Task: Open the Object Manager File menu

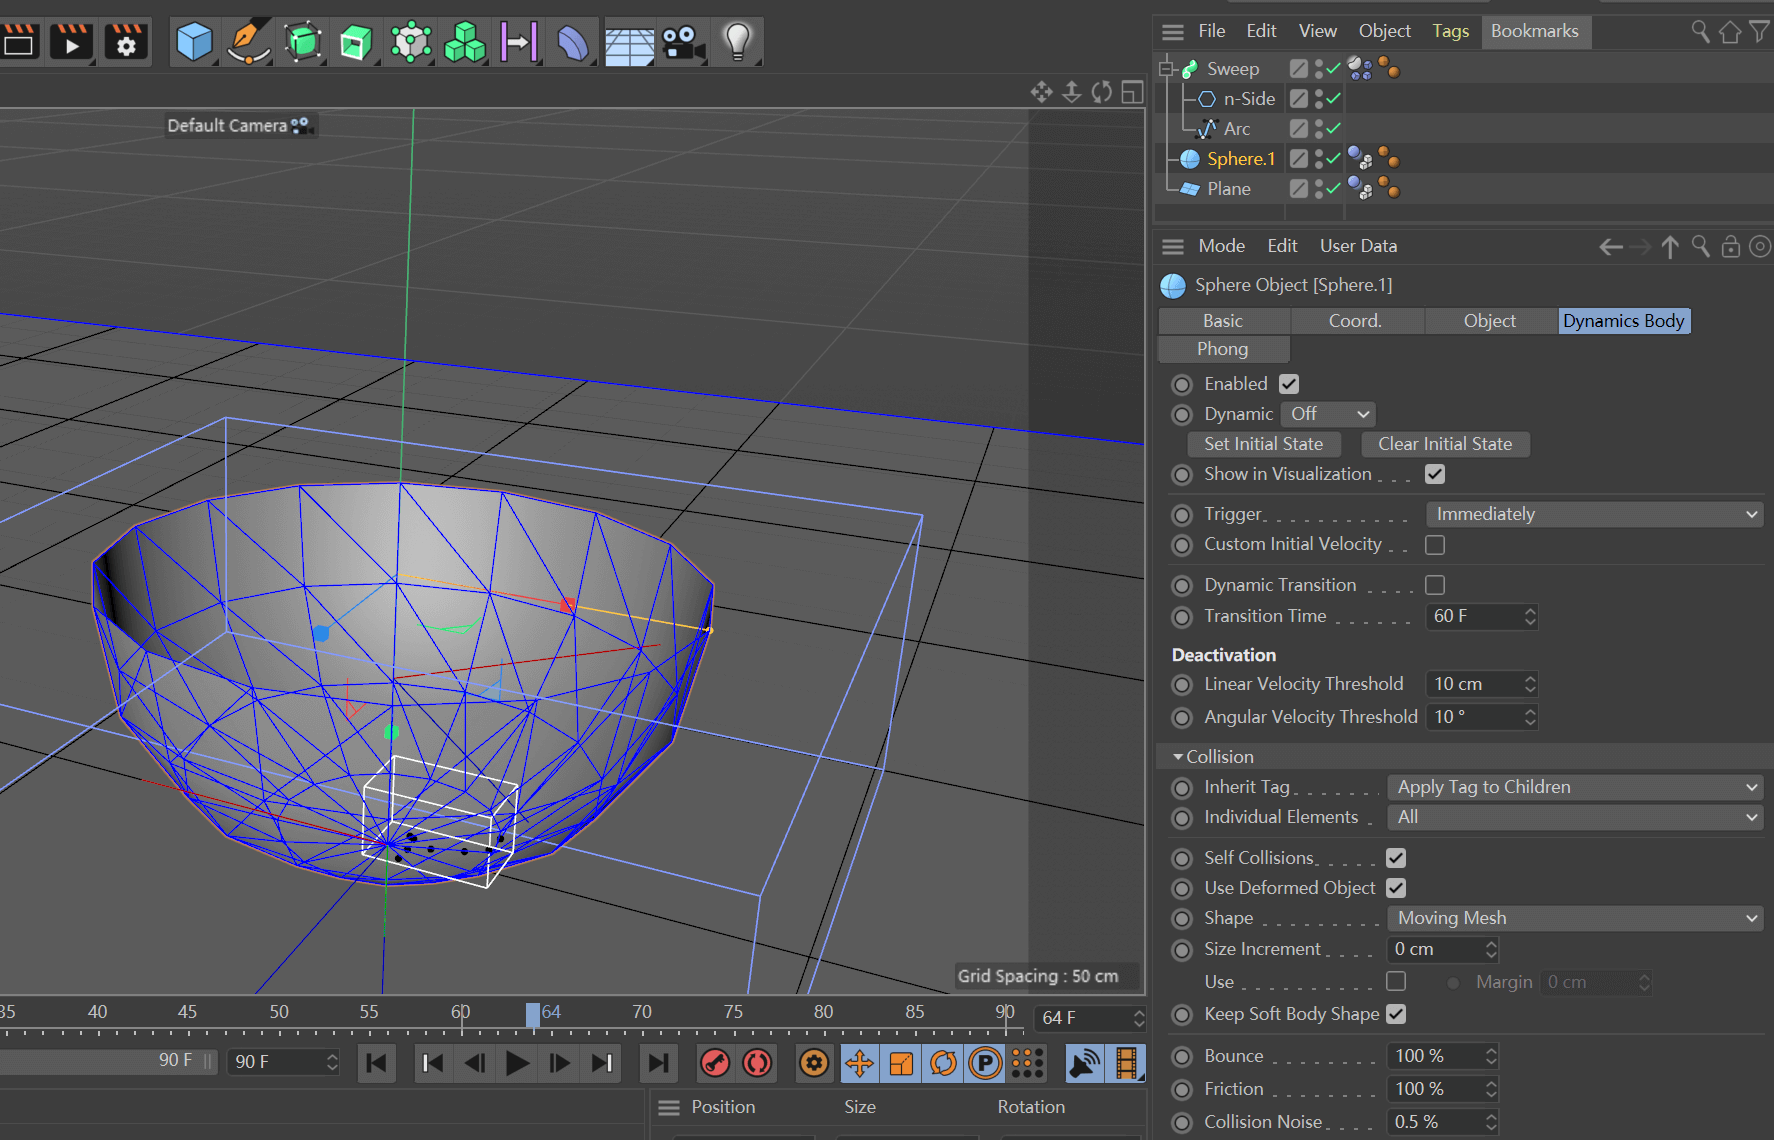Action: [1212, 31]
